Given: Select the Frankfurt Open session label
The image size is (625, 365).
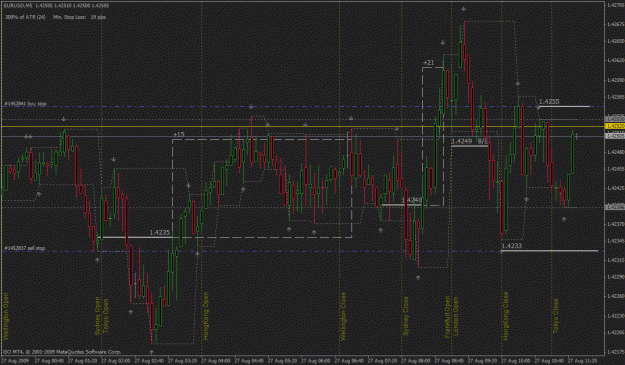Looking at the screenshot, I should pyautogui.click(x=448, y=317).
